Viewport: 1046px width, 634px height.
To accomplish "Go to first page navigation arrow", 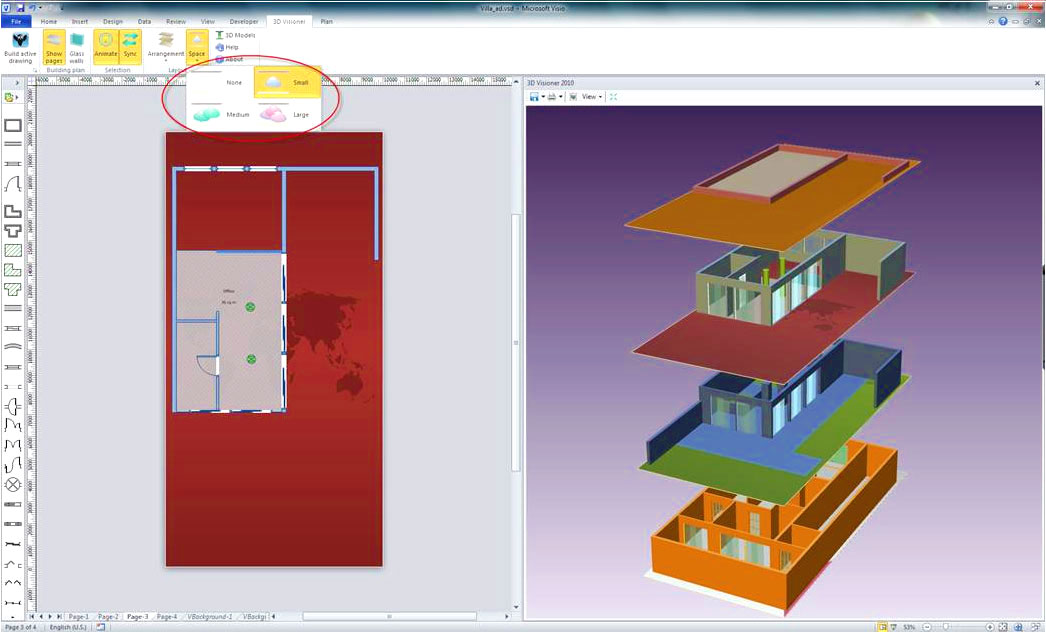I will tap(31, 617).
